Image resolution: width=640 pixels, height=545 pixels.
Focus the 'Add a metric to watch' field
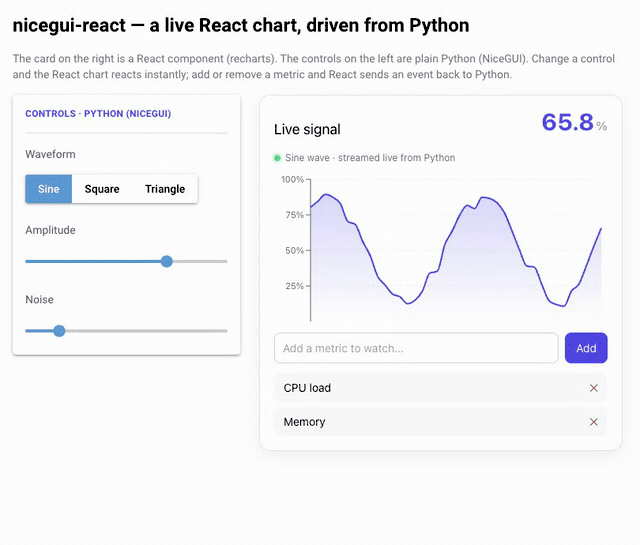(x=416, y=348)
